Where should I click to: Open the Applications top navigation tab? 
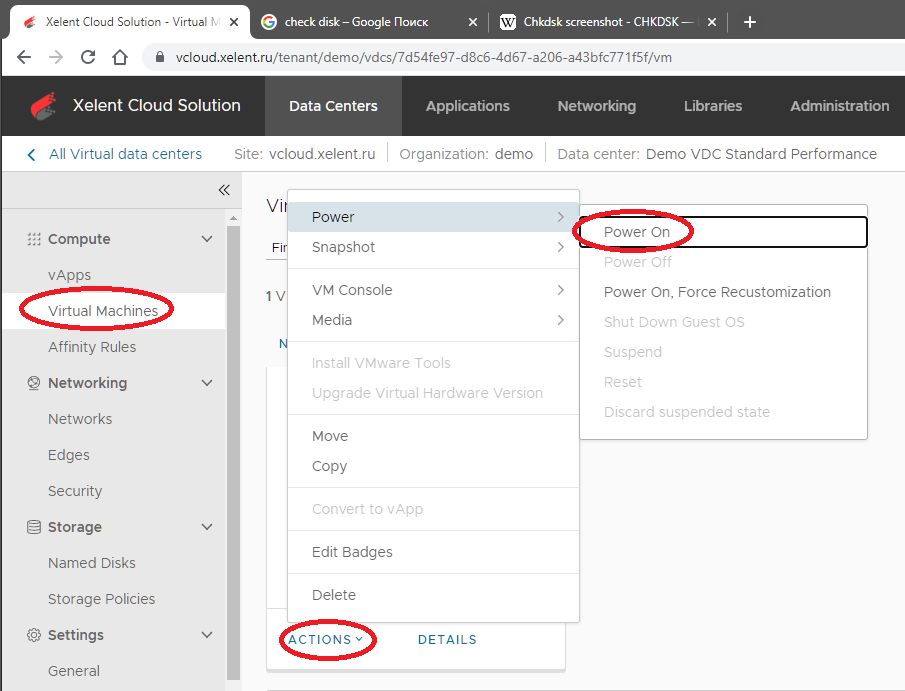coord(468,106)
